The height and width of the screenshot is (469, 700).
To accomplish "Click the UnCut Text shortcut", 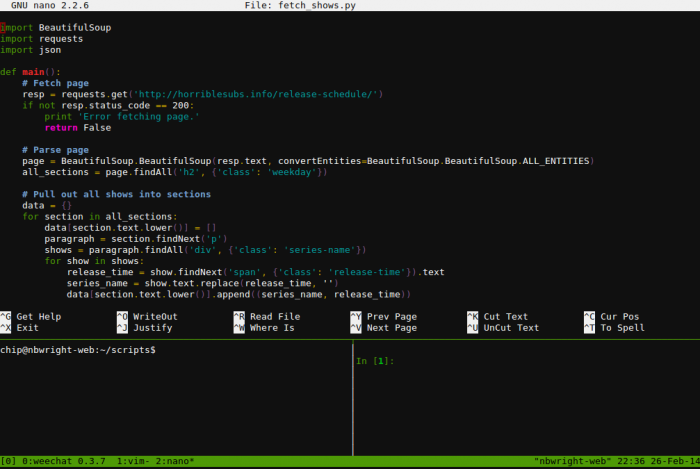I will click(504, 328).
